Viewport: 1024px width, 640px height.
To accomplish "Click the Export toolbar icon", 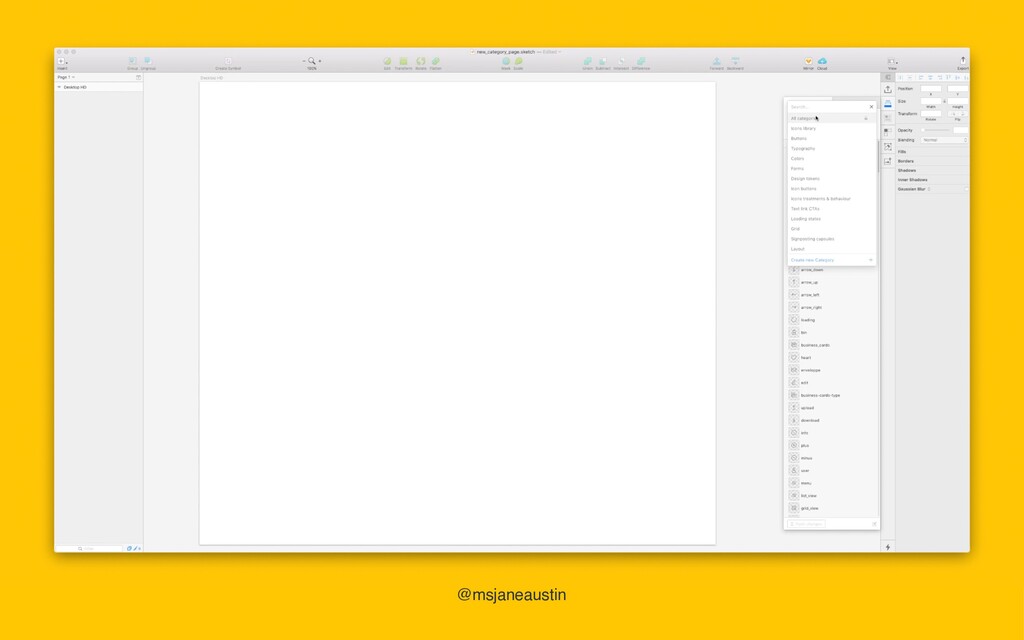I will point(963,60).
